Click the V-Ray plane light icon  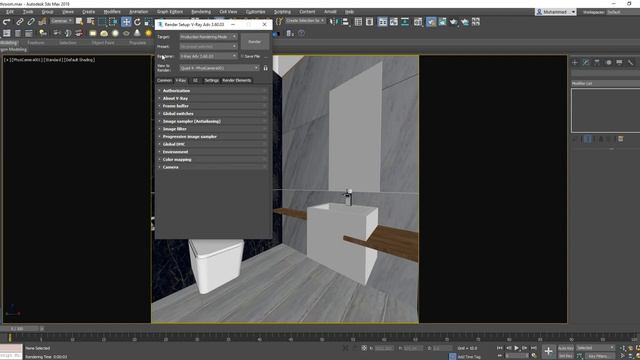(x=93, y=33)
